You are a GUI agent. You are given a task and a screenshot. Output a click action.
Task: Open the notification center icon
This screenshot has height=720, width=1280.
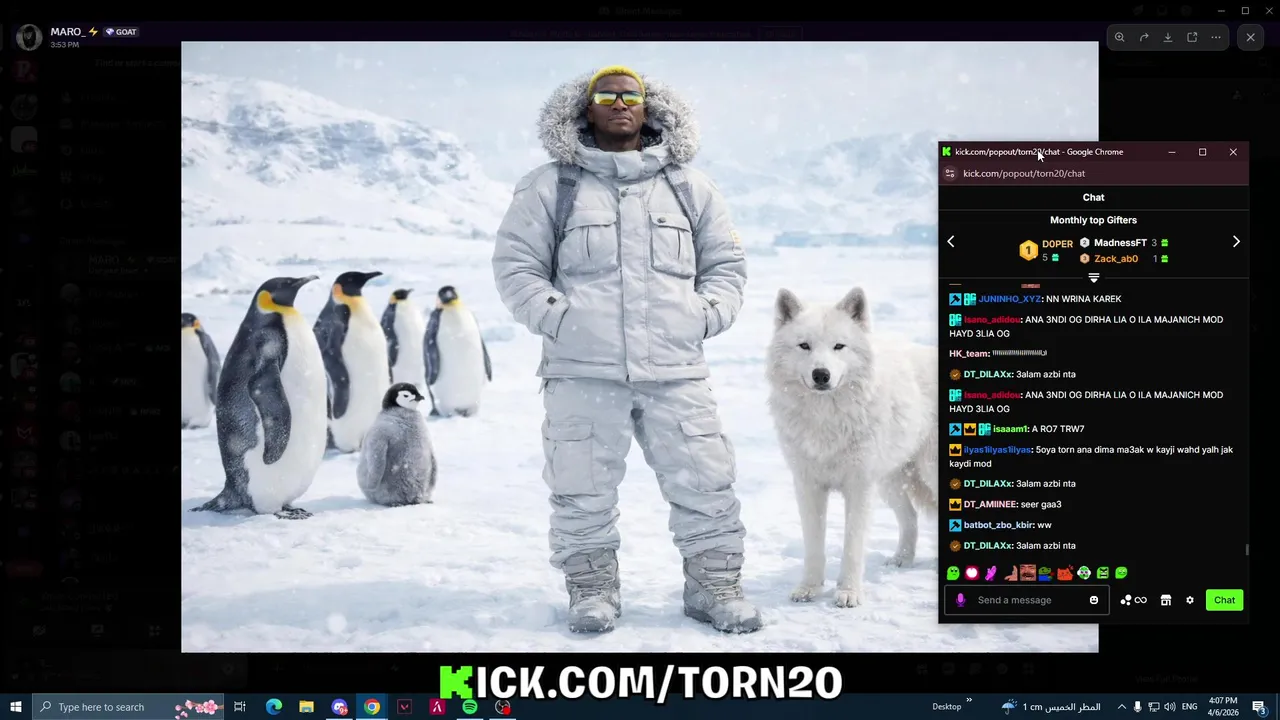pos(1259,707)
